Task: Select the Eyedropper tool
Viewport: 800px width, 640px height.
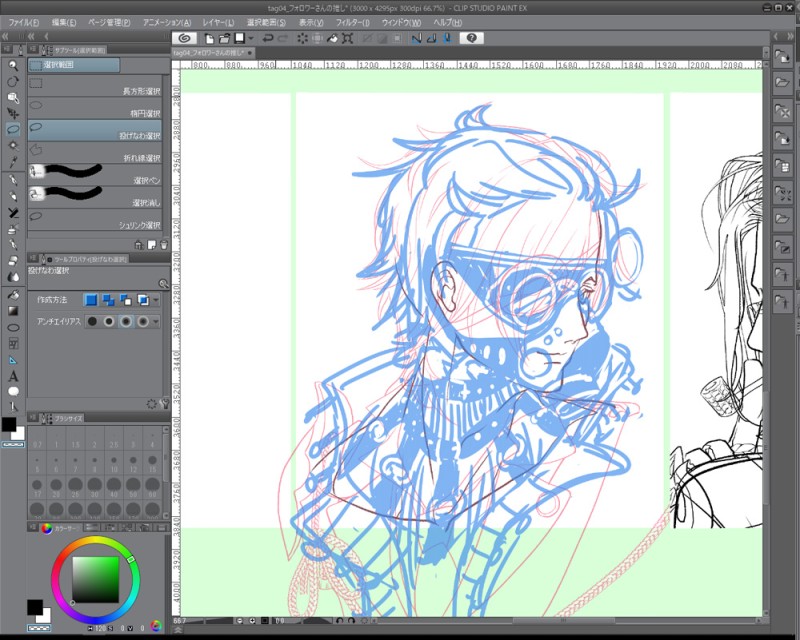Action: click(x=13, y=162)
